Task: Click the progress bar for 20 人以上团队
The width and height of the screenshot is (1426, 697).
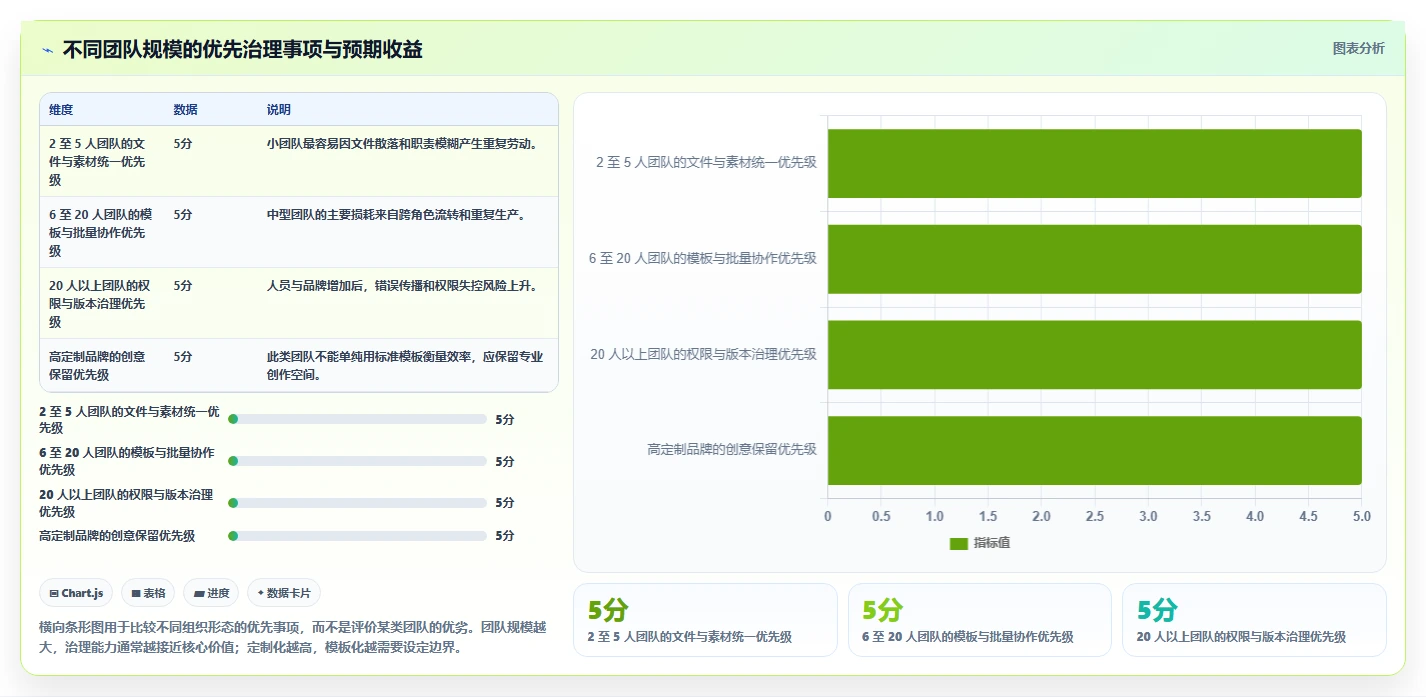Action: point(357,503)
